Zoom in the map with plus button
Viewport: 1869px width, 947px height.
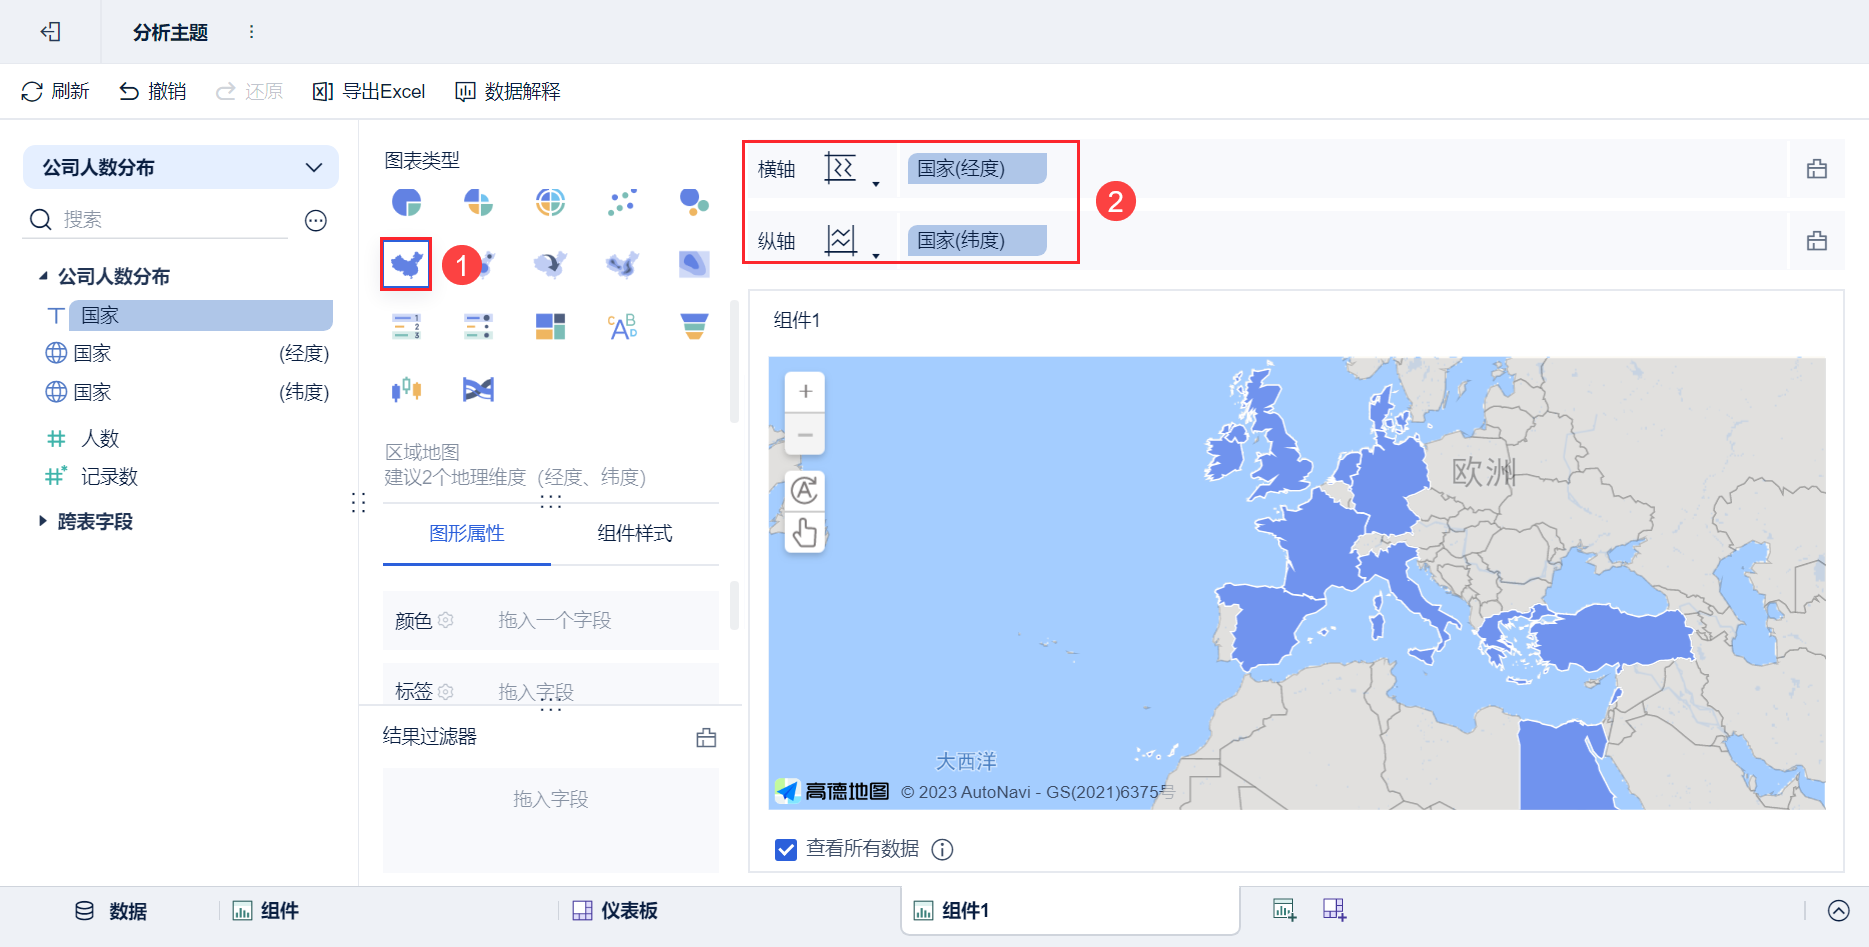click(x=805, y=392)
